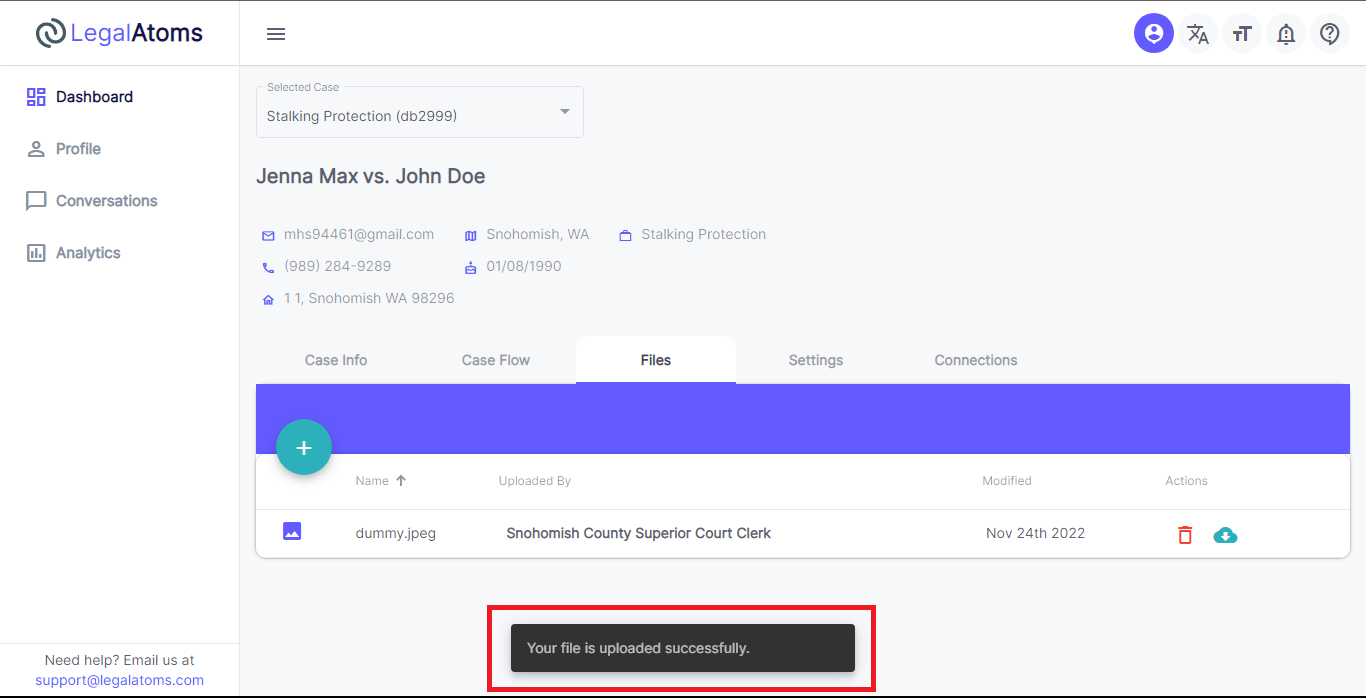Click the plus button to add file
The image size is (1366, 698).
(304, 447)
